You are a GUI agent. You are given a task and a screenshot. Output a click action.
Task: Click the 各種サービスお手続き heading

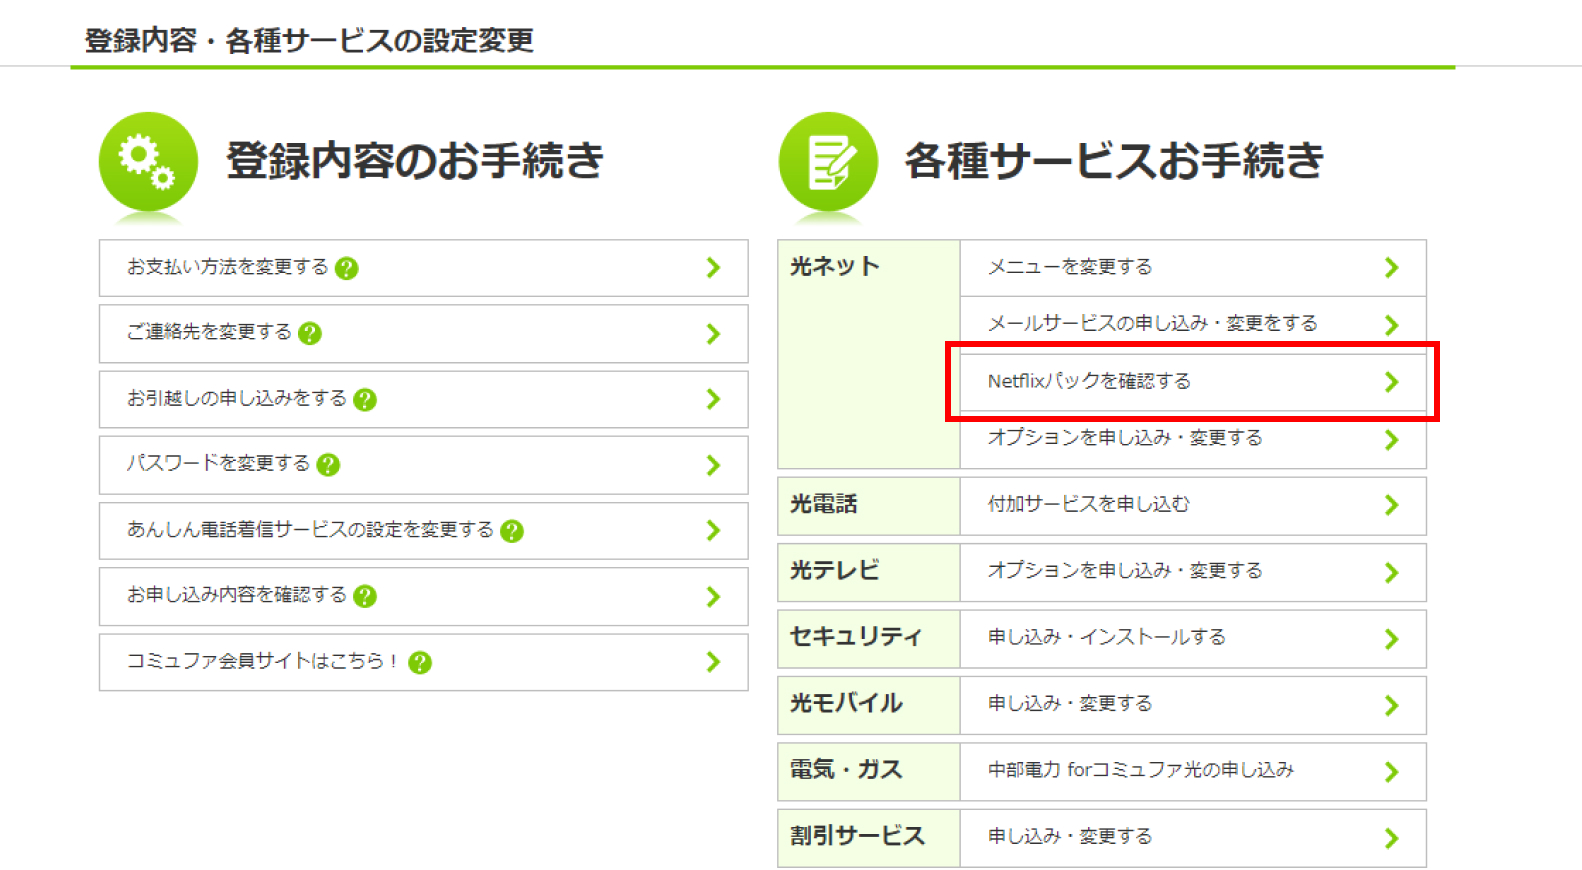[1115, 161]
